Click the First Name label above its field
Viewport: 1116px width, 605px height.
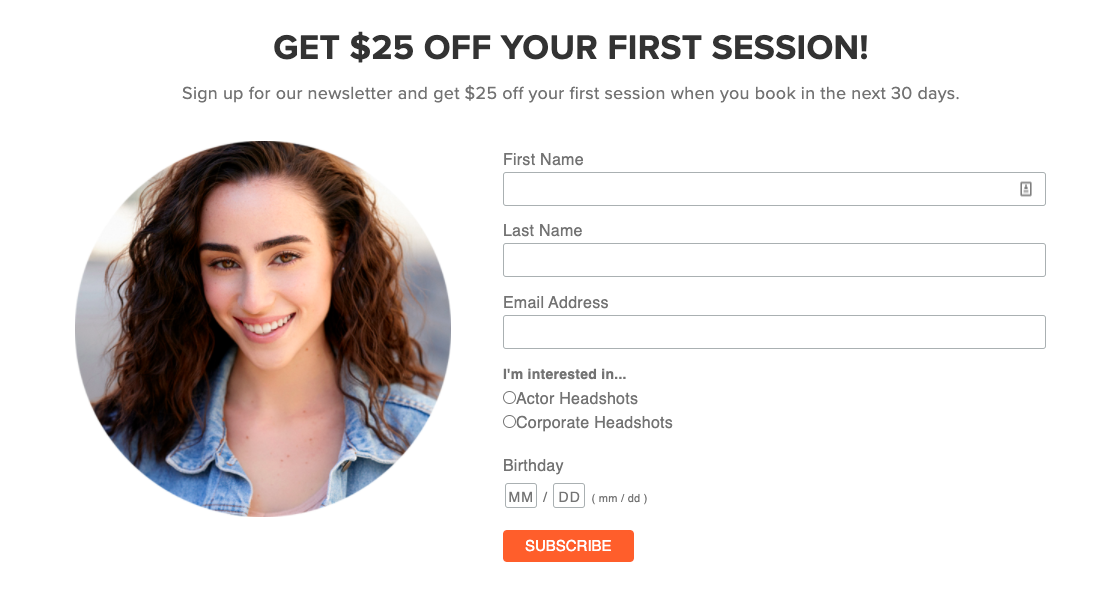543,159
